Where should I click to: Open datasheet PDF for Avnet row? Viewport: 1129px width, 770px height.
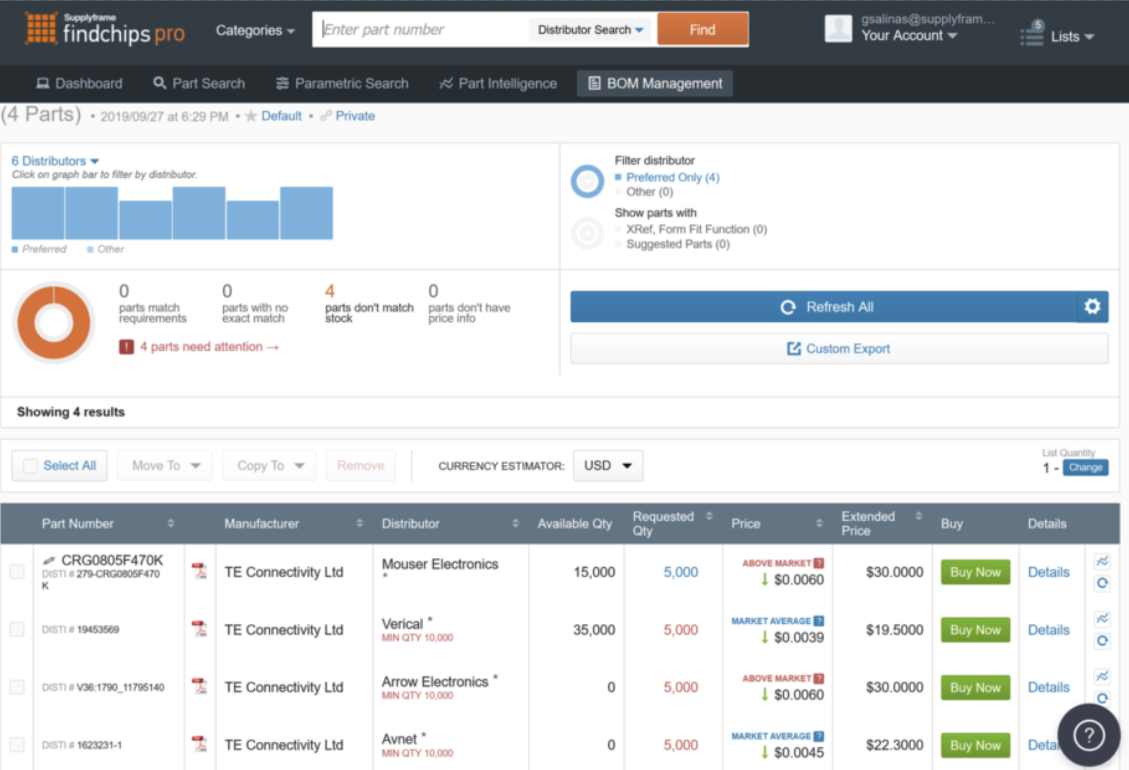pyautogui.click(x=199, y=744)
